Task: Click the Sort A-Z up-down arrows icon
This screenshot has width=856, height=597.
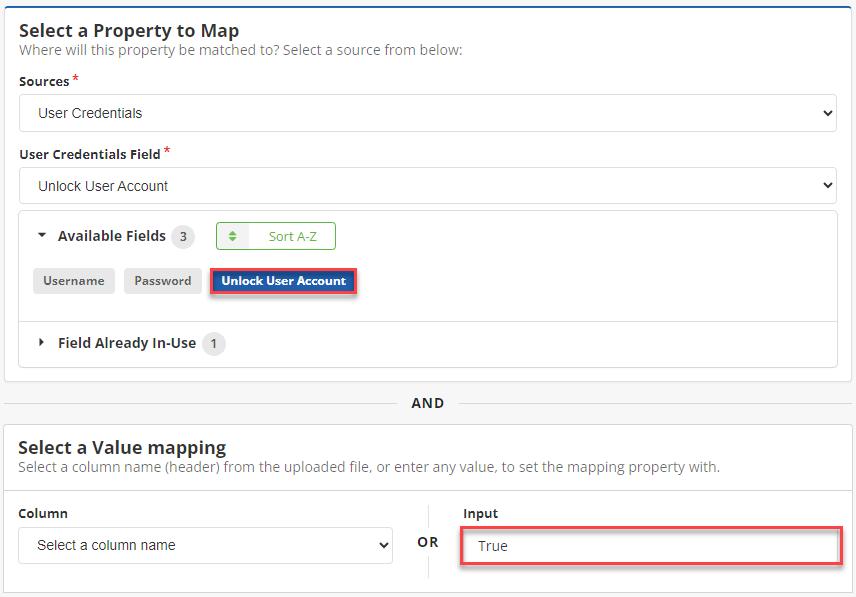Action: pyautogui.click(x=233, y=237)
